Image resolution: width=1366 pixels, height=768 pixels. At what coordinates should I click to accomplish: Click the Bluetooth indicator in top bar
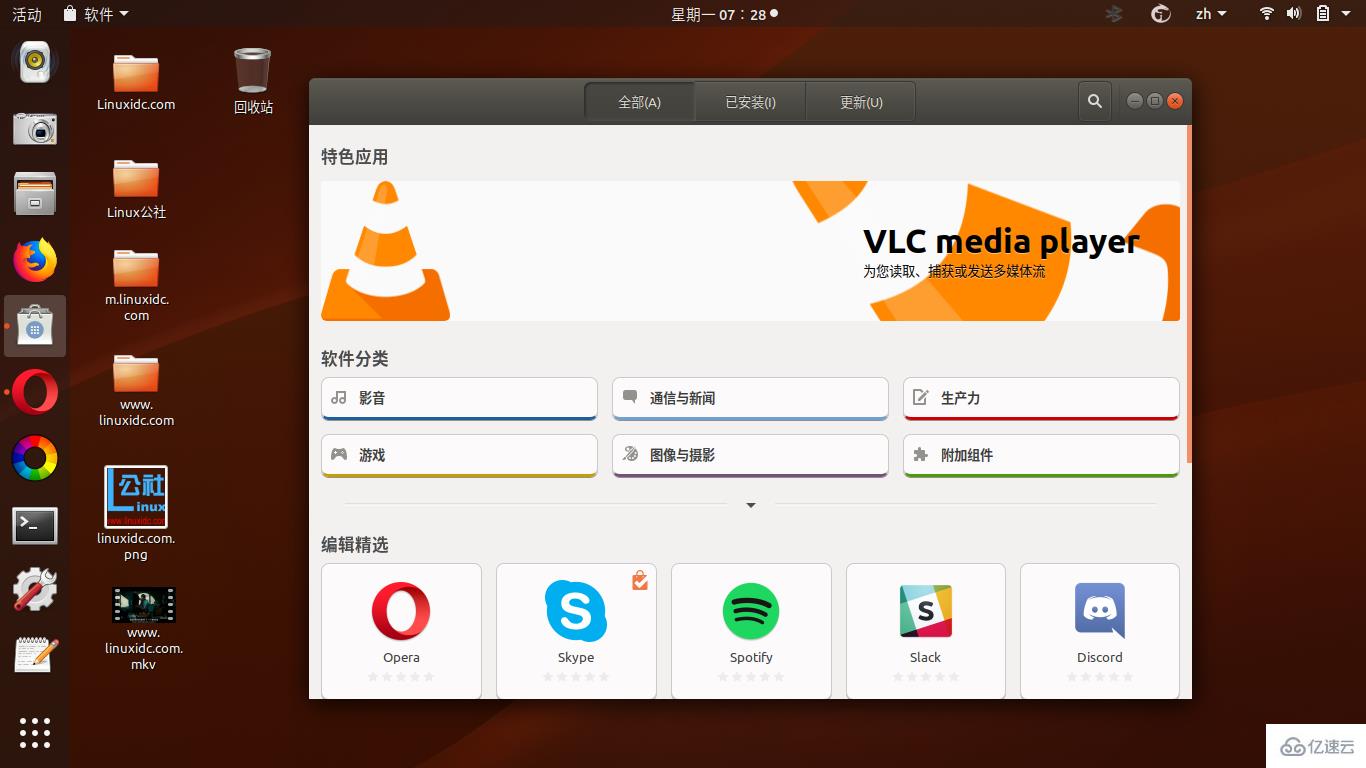[x=1114, y=13]
